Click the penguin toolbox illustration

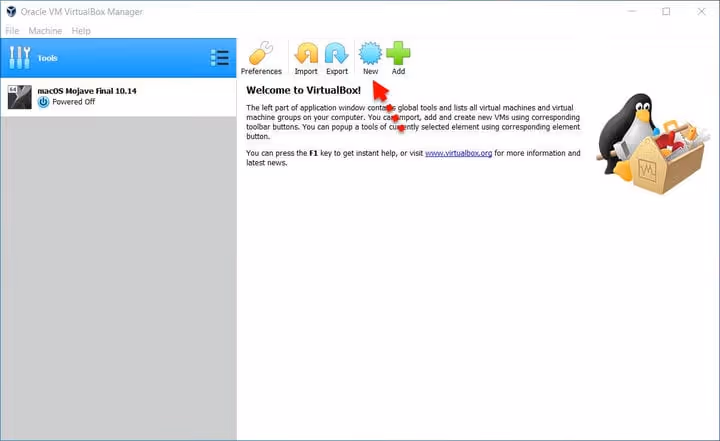click(651, 144)
